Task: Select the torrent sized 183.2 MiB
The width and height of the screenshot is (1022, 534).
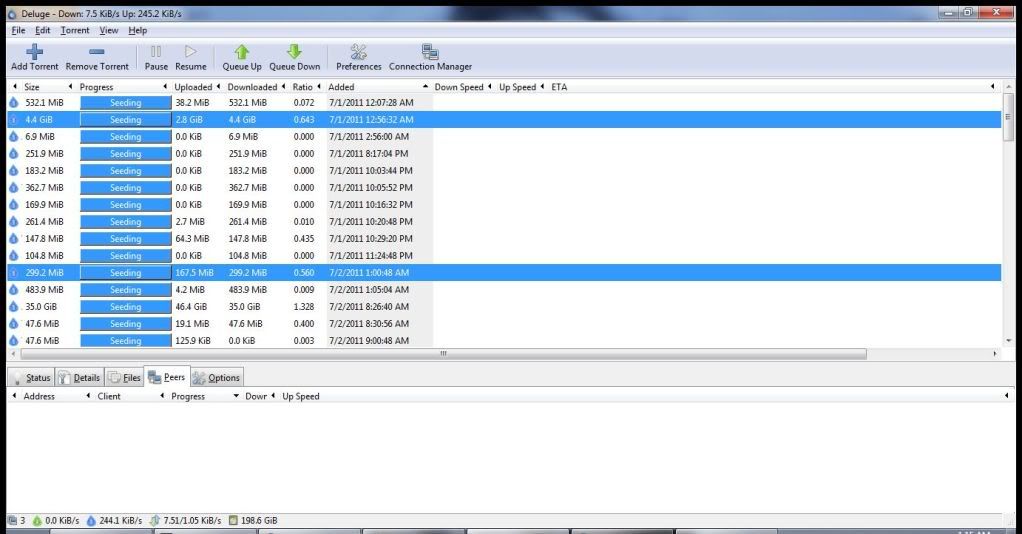Action: coord(504,171)
